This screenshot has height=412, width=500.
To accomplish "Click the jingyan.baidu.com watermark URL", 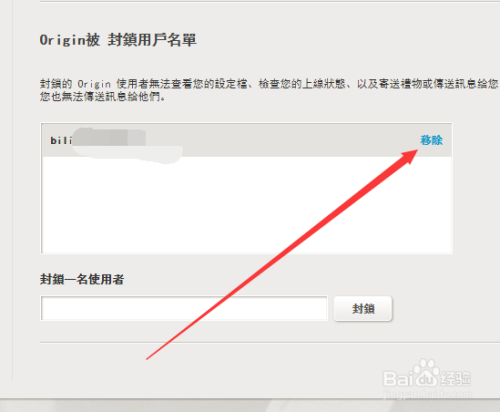I will tap(428, 394).
